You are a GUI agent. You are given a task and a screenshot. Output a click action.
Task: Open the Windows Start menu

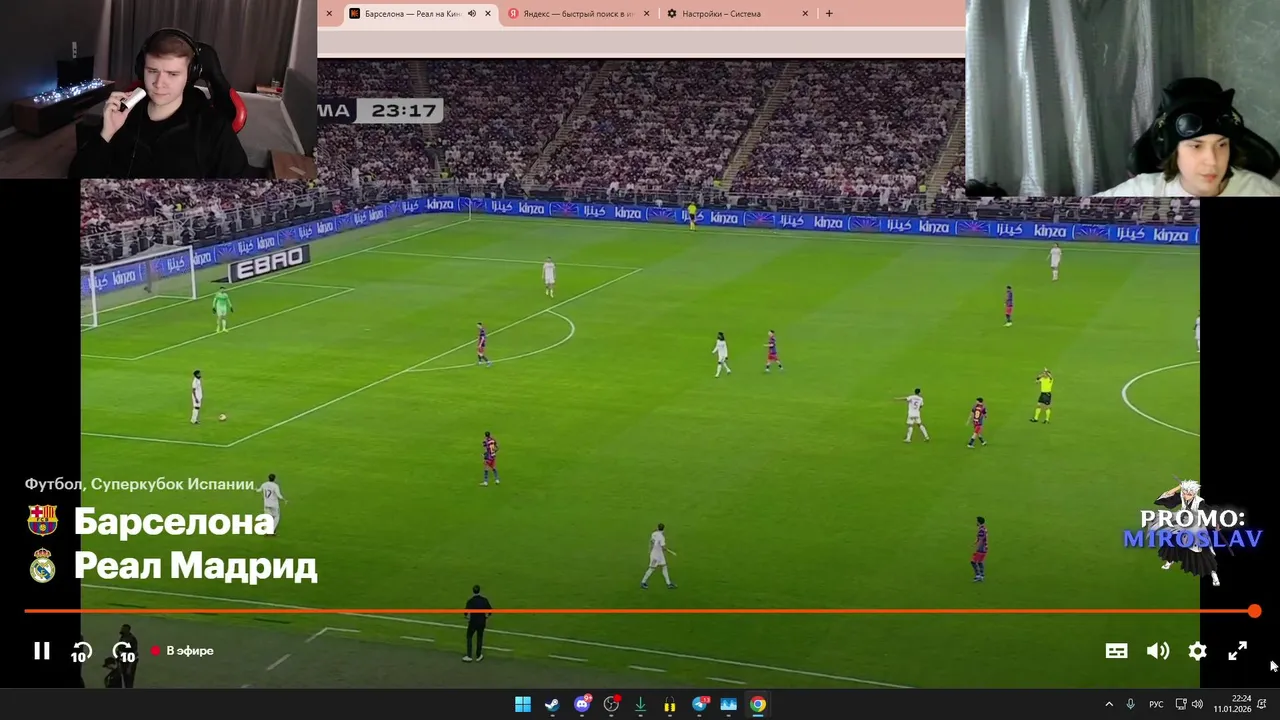(523, 704)
